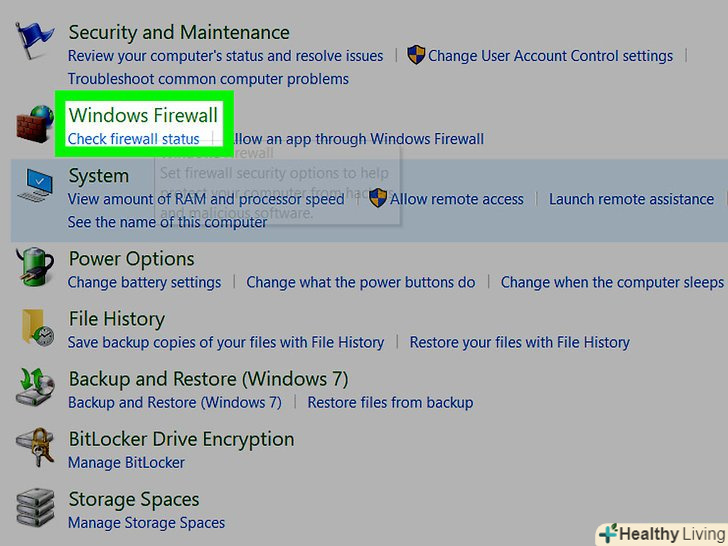Open Change User Account Control settings
Viewport: 728px width, 546px height.
[x=550, y=56]
